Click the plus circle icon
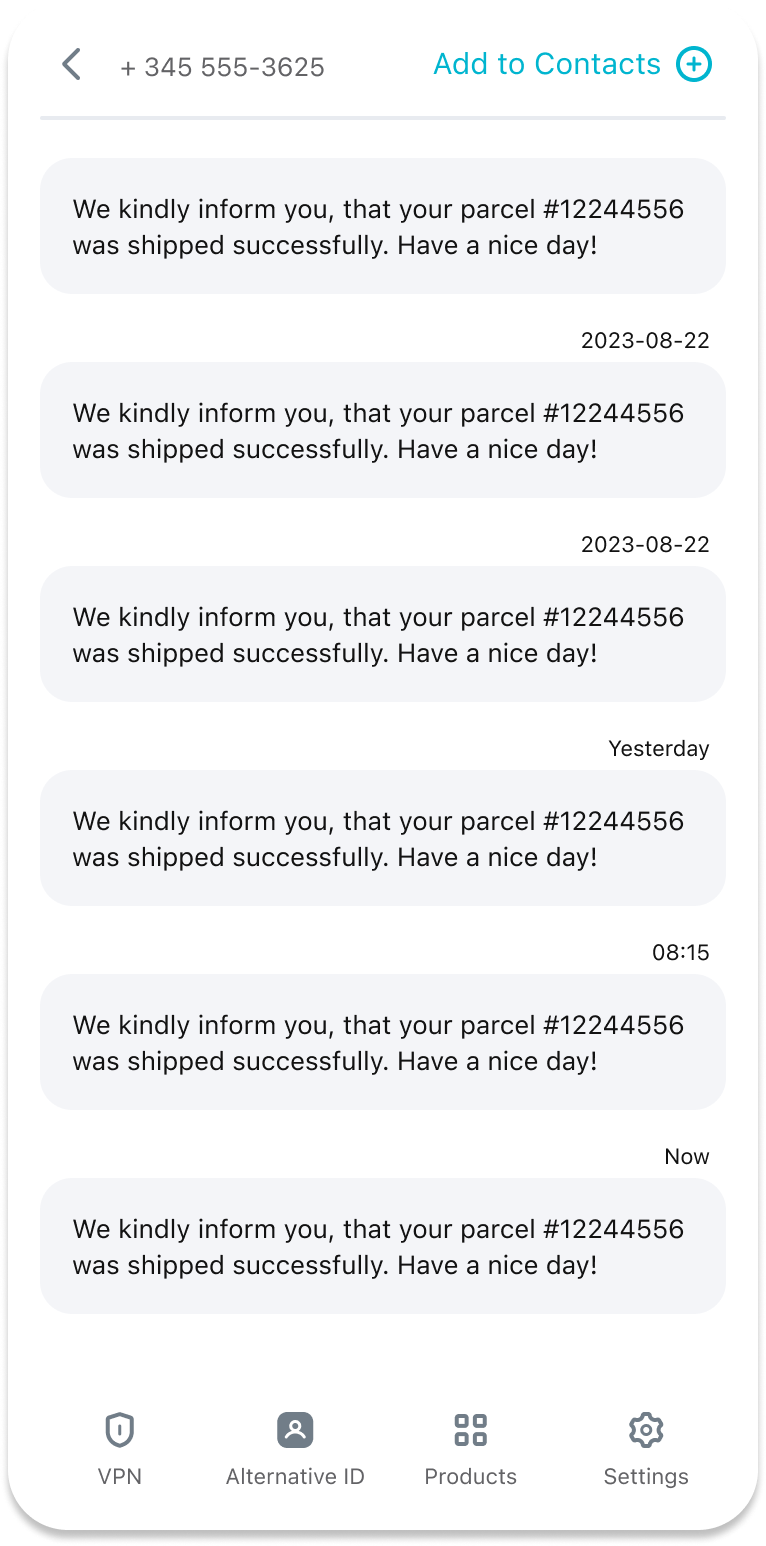The height and width of the screenshot is (1546, 766). pyautogui.click(x=694, y=65)
